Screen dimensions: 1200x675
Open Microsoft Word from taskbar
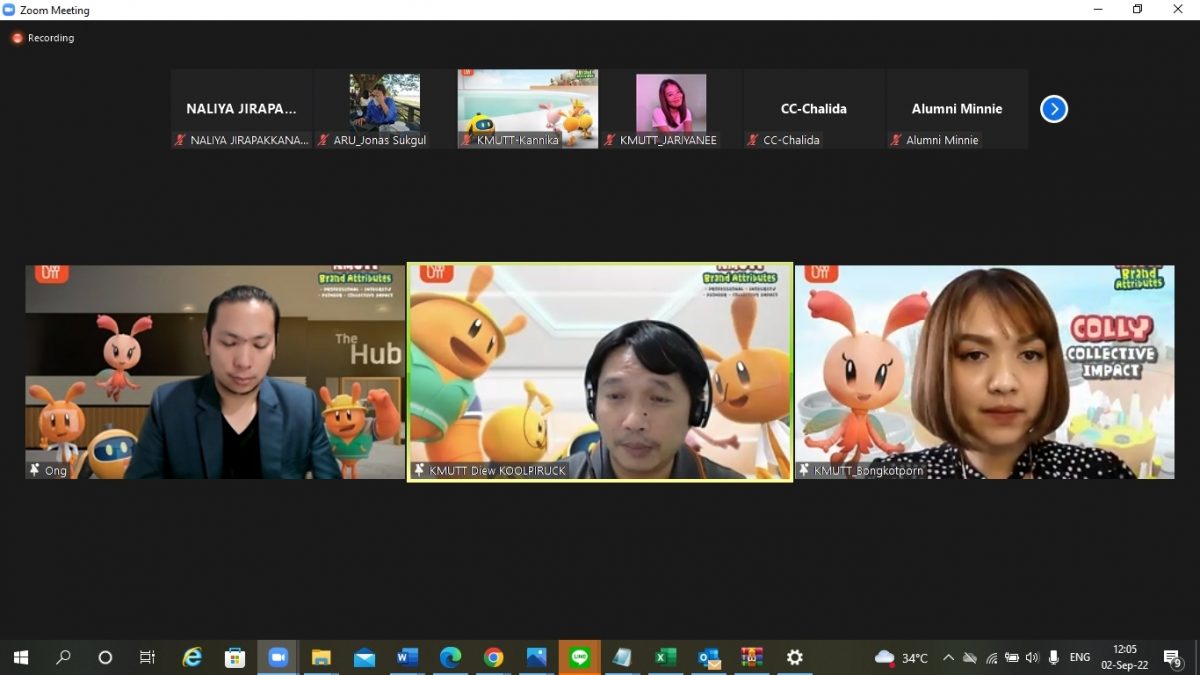click(407, 657)
